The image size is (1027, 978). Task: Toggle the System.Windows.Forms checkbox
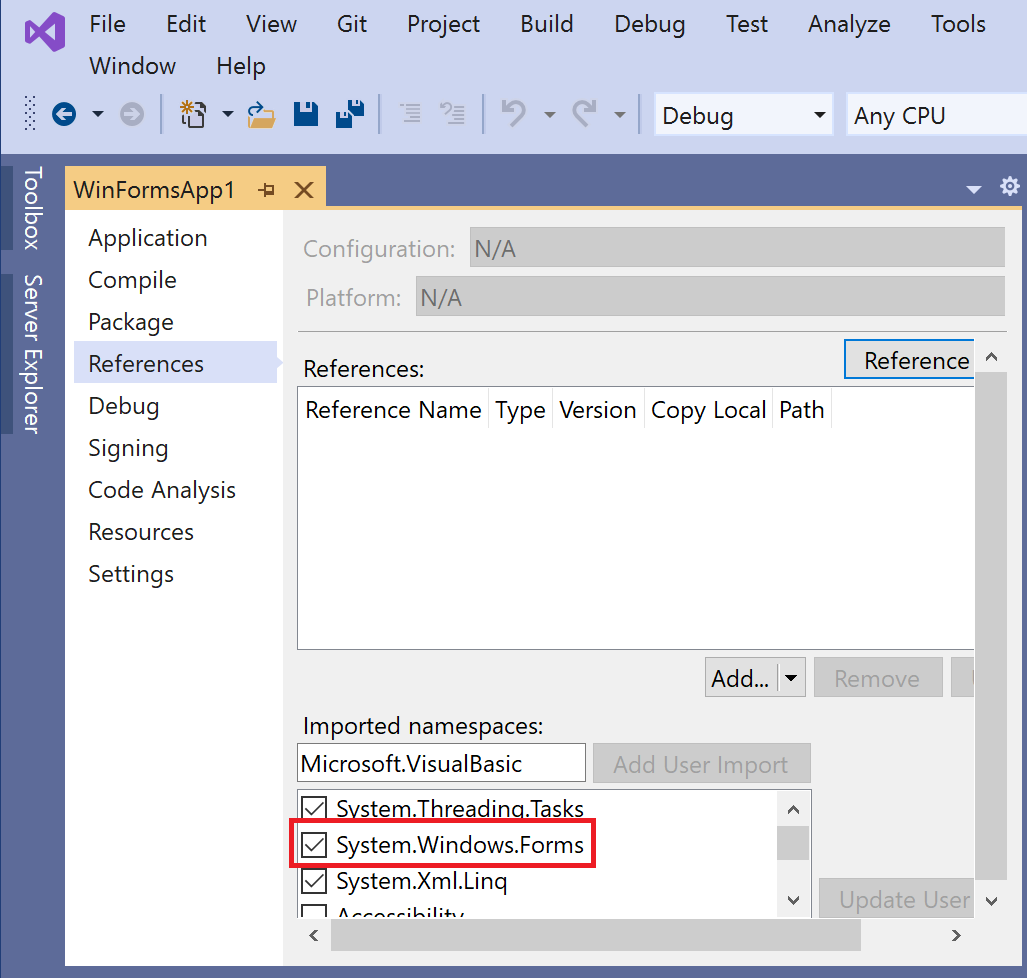(x=314, y=844)
